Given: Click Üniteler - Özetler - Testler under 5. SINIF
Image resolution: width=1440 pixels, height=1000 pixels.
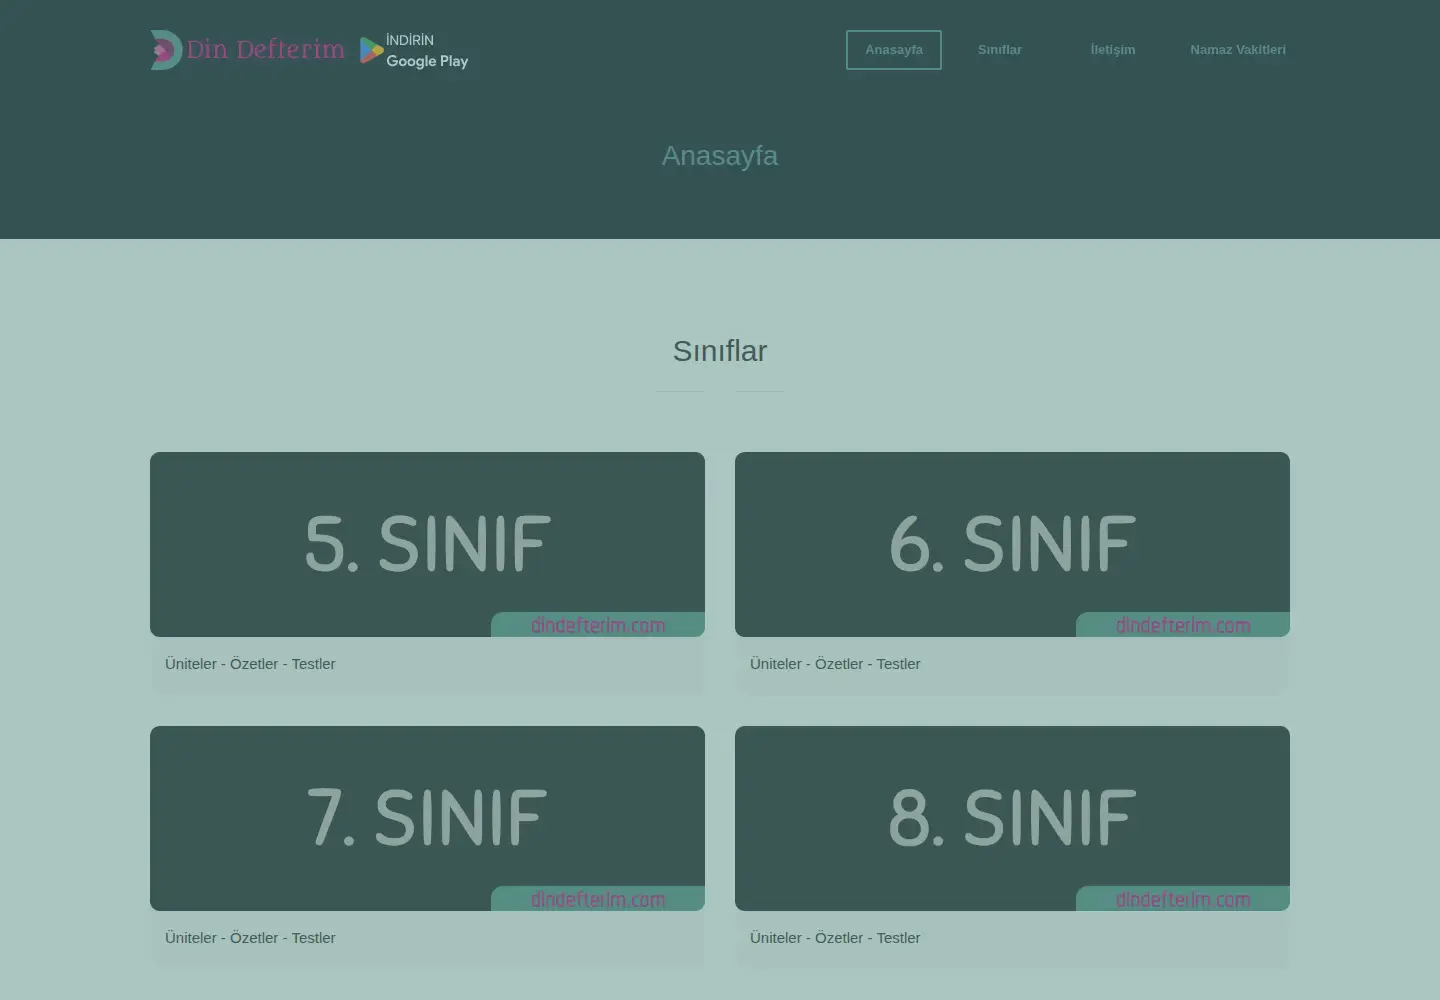Looking at the screenshot, I should tap(250, 664).
